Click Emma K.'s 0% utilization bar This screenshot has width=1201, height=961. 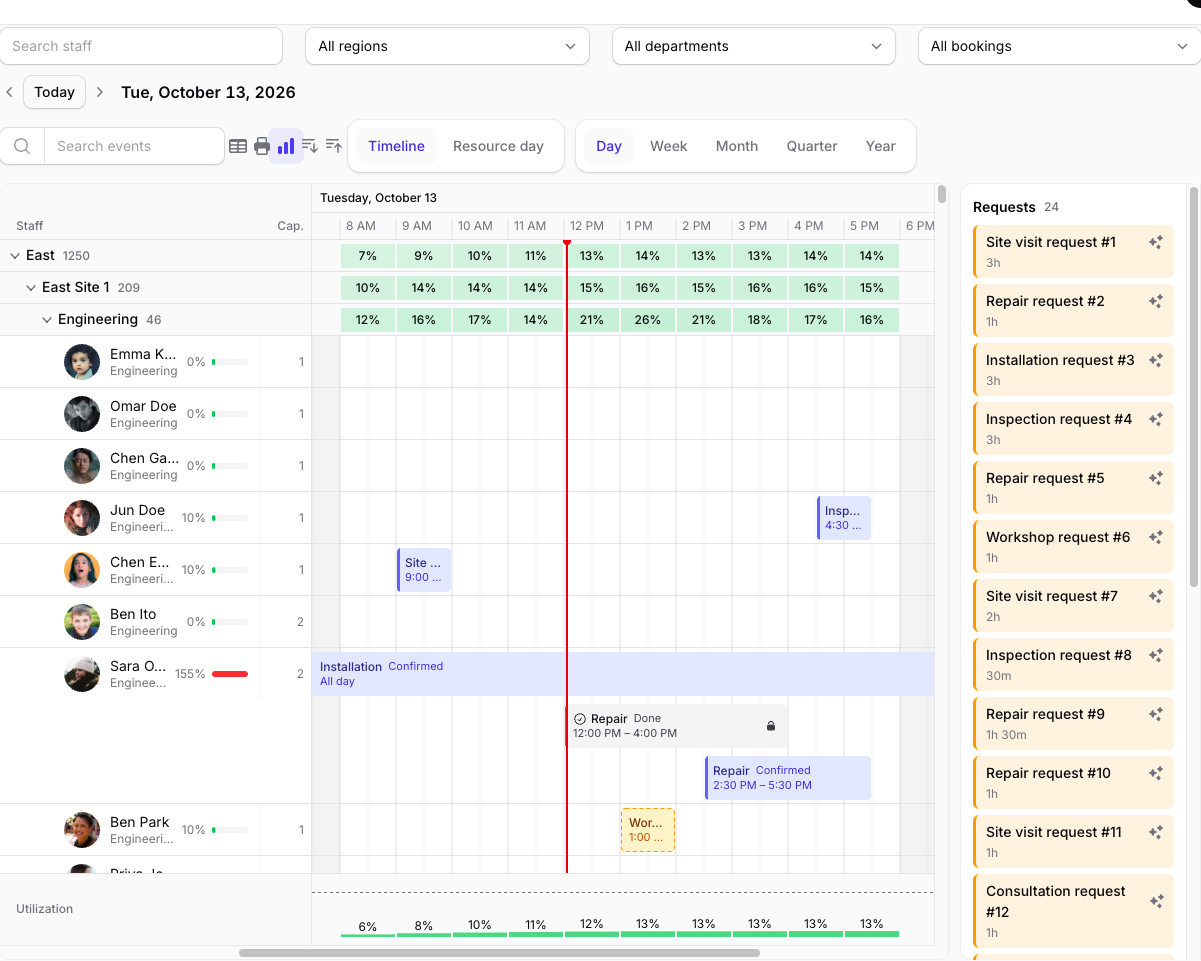[x=230, y=362]
